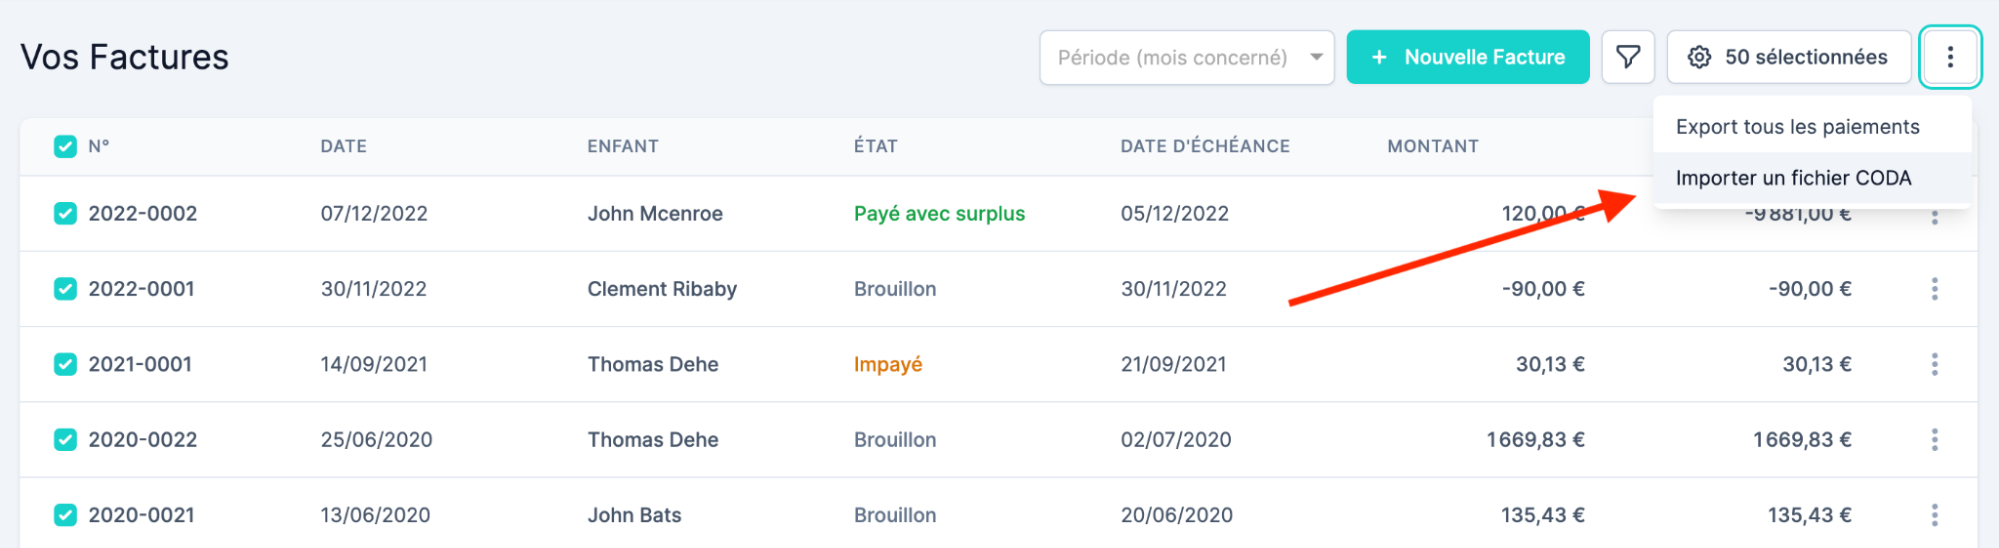
Task: Deselect invoice 2020-0021 checkbox
Action: click(65, 515)
